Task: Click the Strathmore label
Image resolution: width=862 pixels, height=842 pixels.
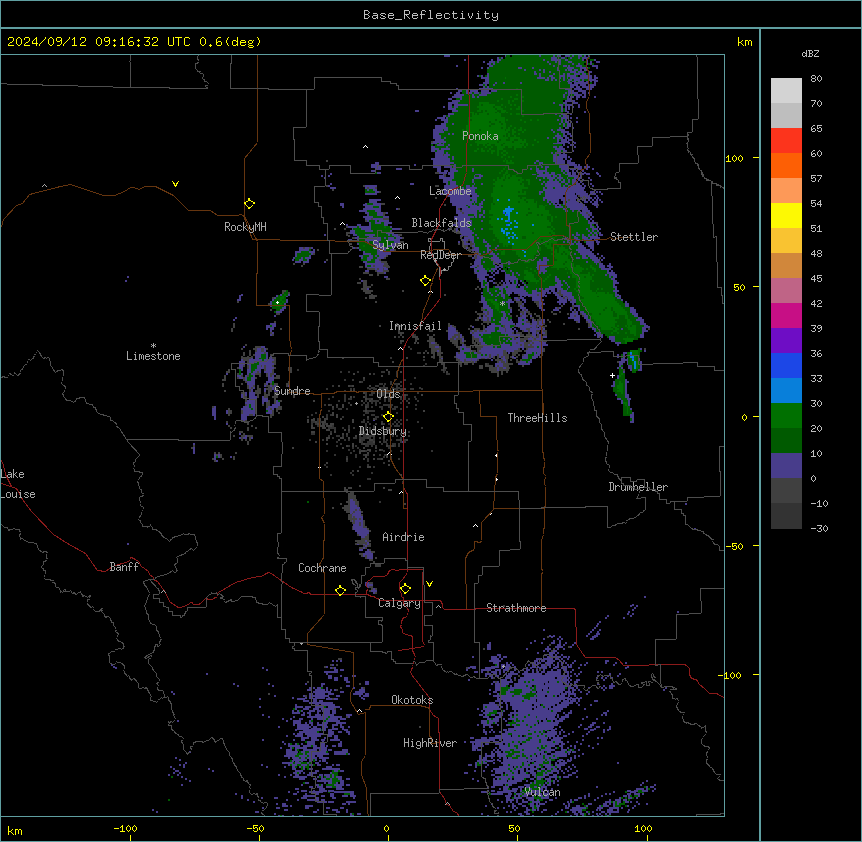Action: 516,608
